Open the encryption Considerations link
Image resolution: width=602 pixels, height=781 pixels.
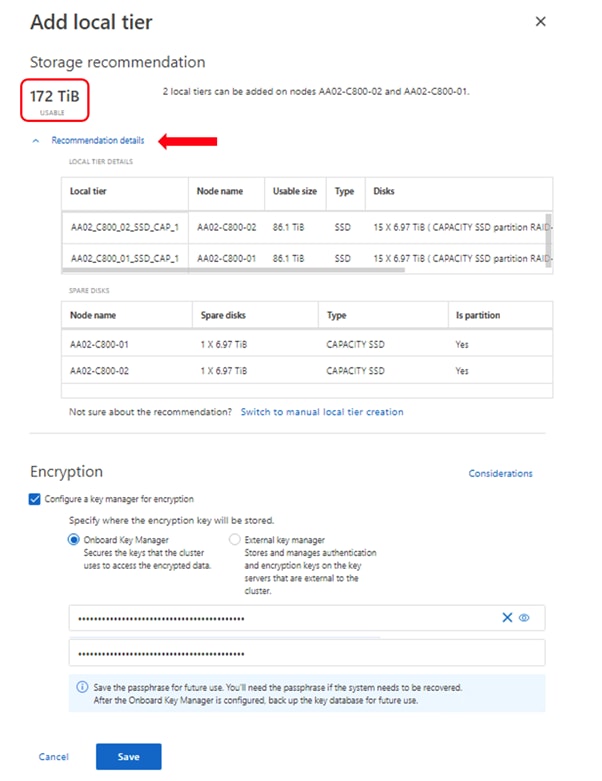500,473
